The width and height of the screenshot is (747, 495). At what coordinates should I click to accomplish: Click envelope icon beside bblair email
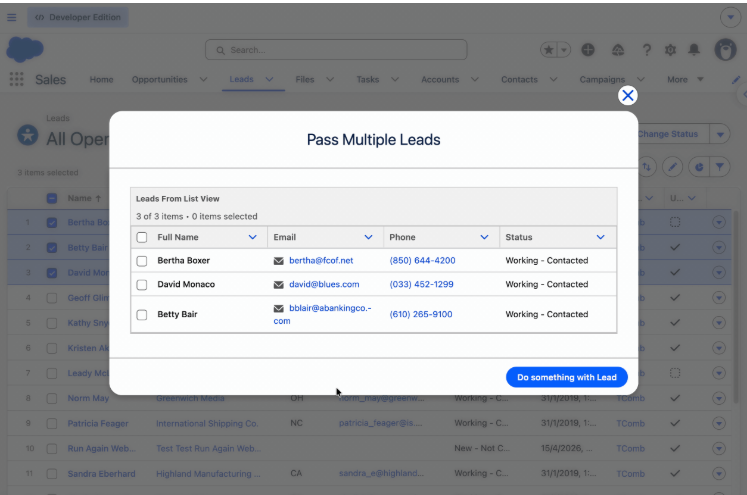[279, 309]
